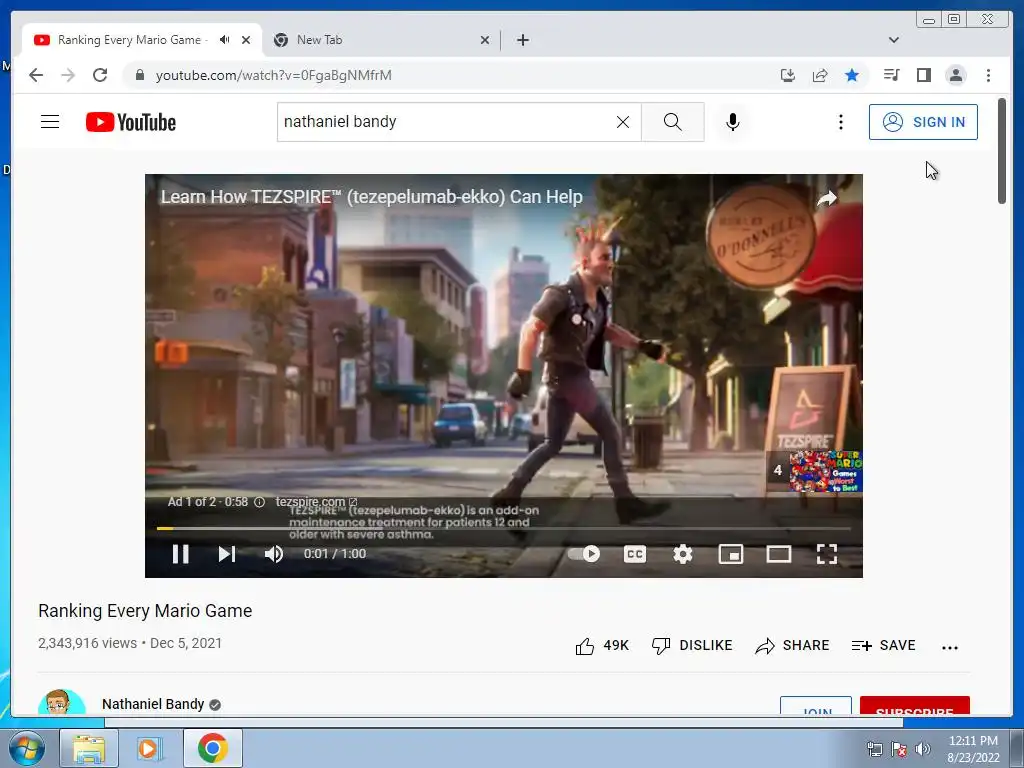The height and width of the screenshot is (768, 1024).
Task: Pause the video with the pause button
Action: coord(180,554)
